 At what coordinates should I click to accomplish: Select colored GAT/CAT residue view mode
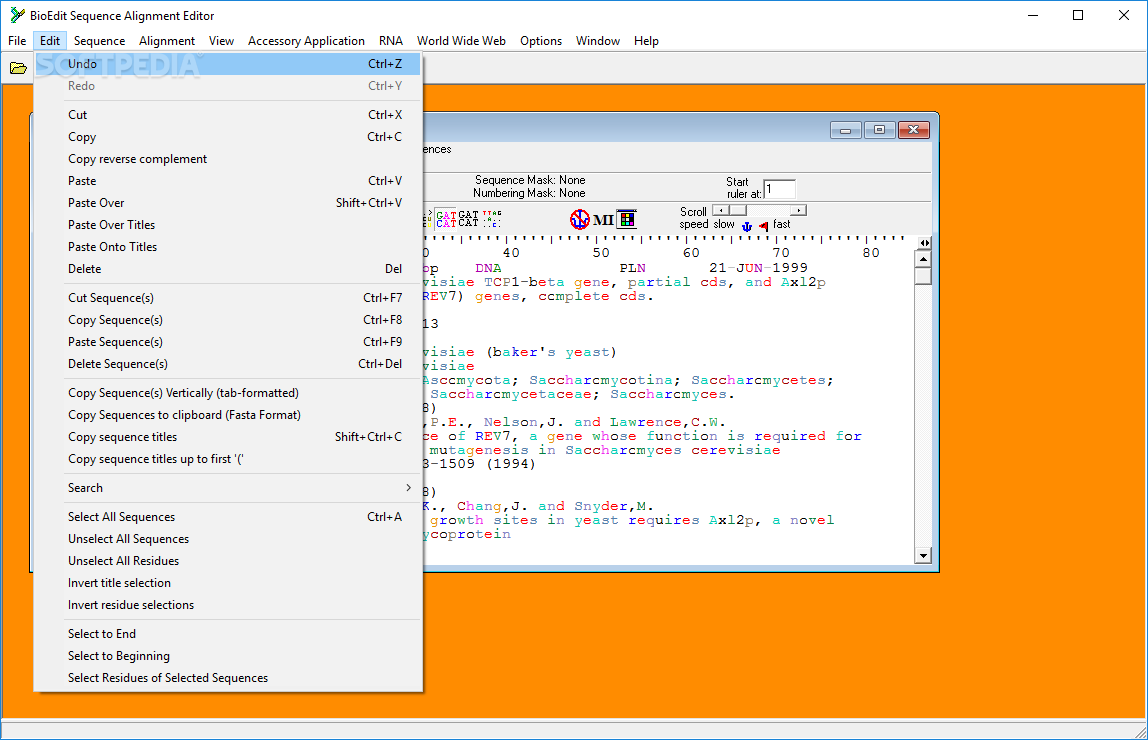pos(446,218)
